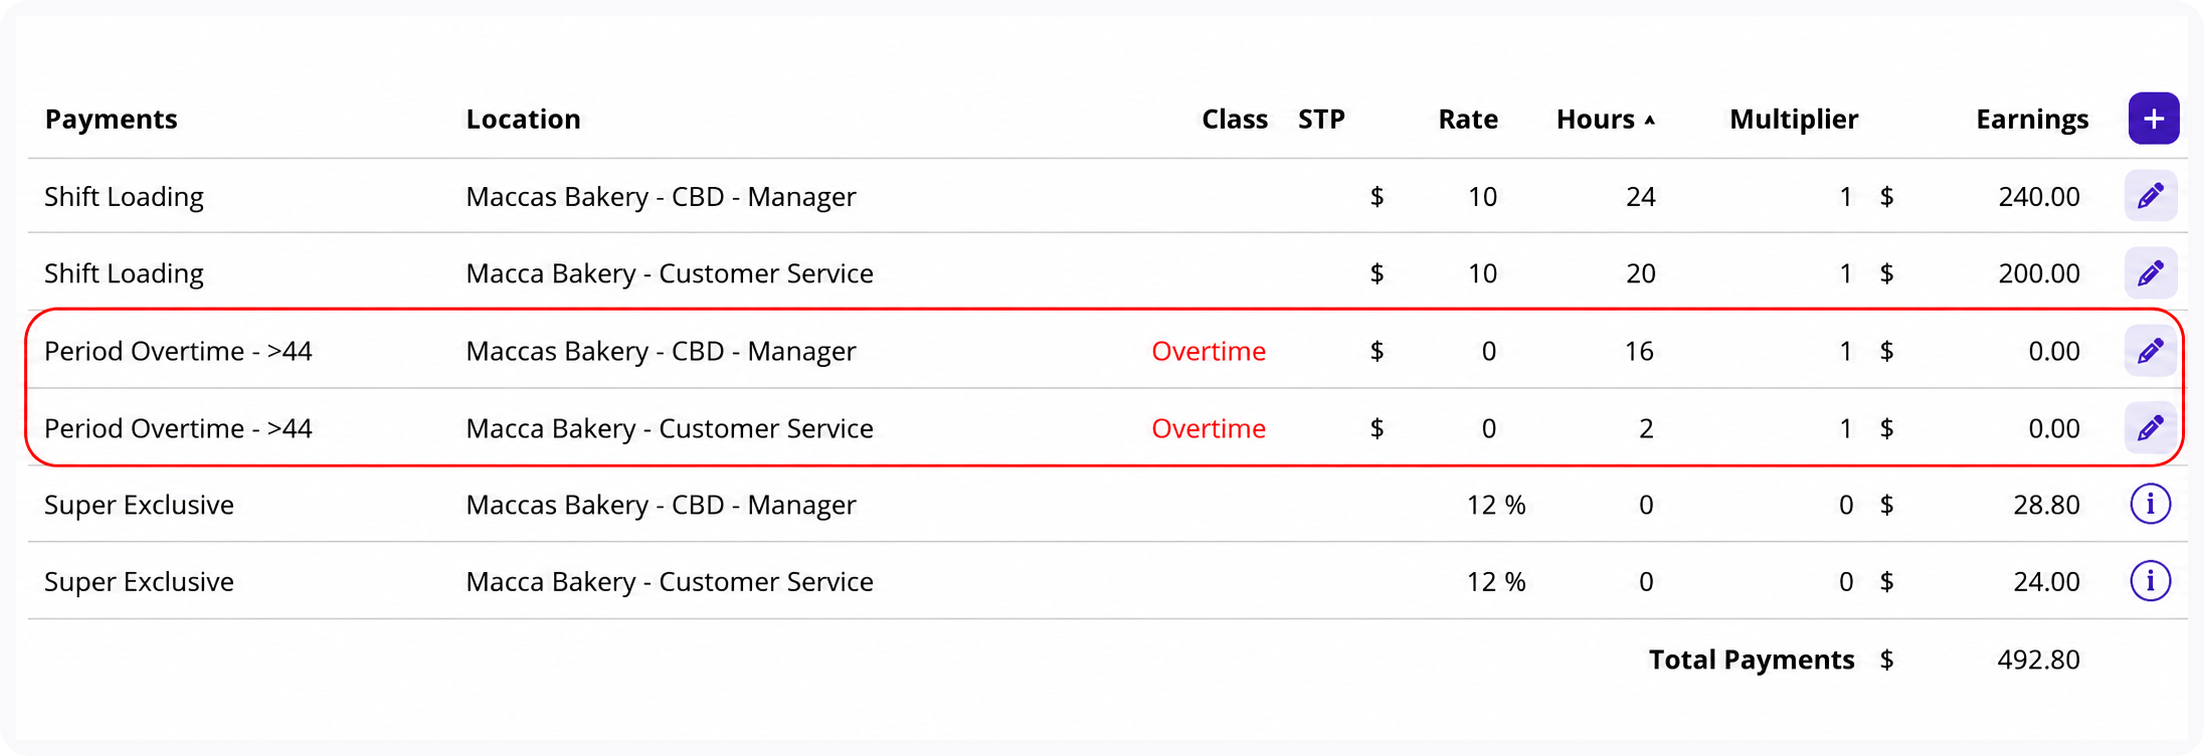Click the Rate column header

coord(1468,119)
